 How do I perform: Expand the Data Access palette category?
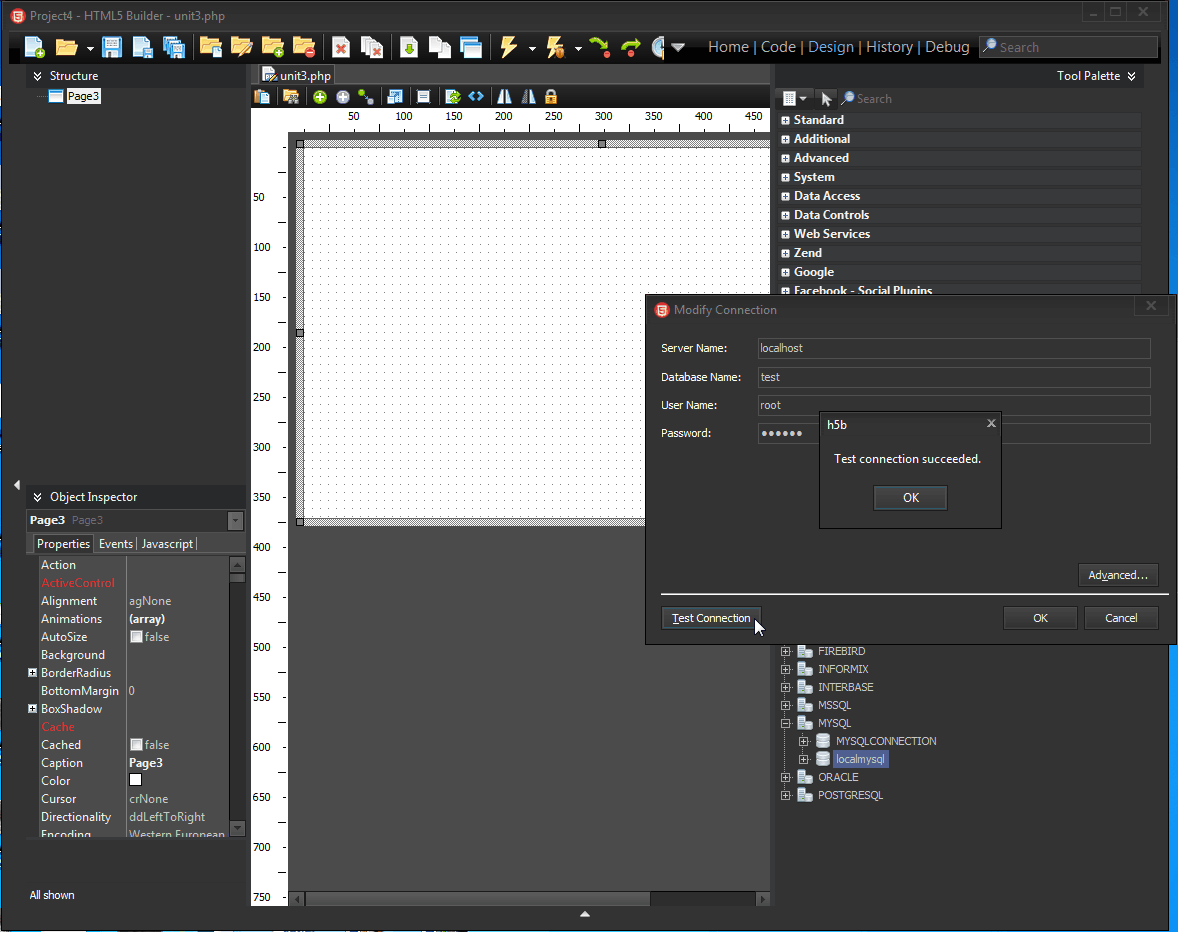(x=785, y=196)
